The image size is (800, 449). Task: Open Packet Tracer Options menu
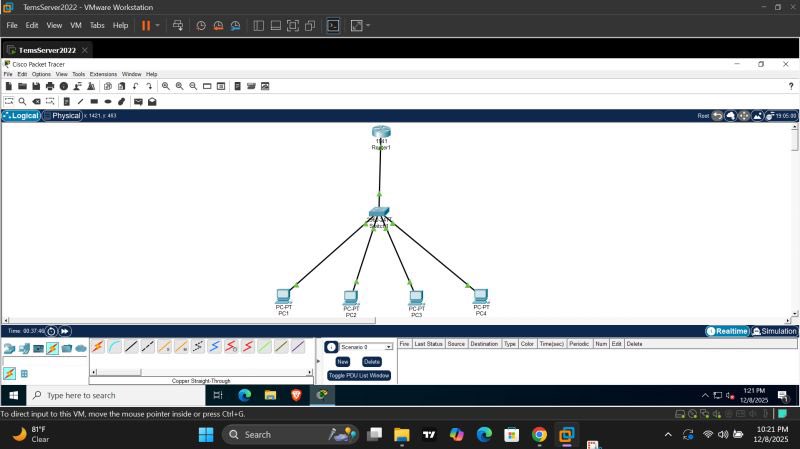[41, 74]
